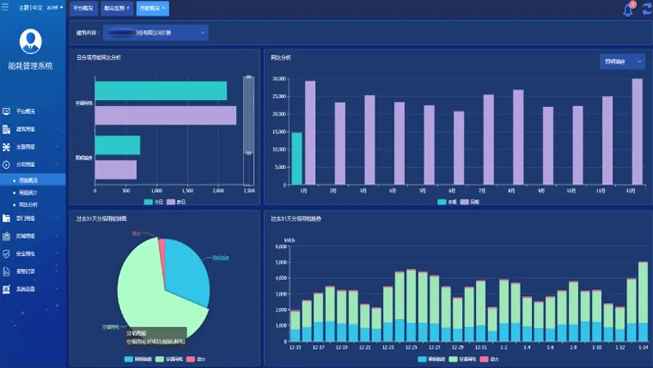Collapse the 分项用能 sidebar chevron
The image size is (653, 368).
(x=57, y=164)
